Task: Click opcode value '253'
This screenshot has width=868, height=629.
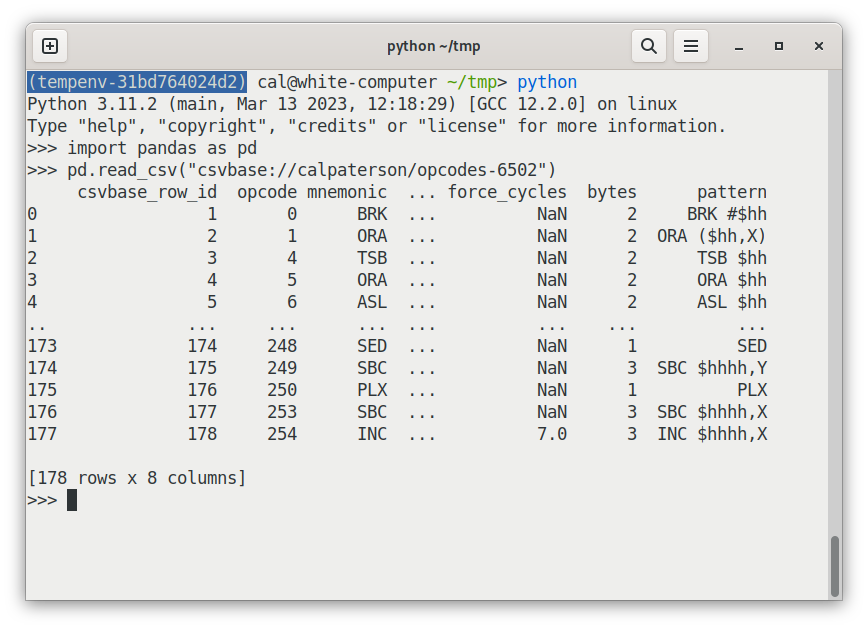Action: [x=282, y=412]
